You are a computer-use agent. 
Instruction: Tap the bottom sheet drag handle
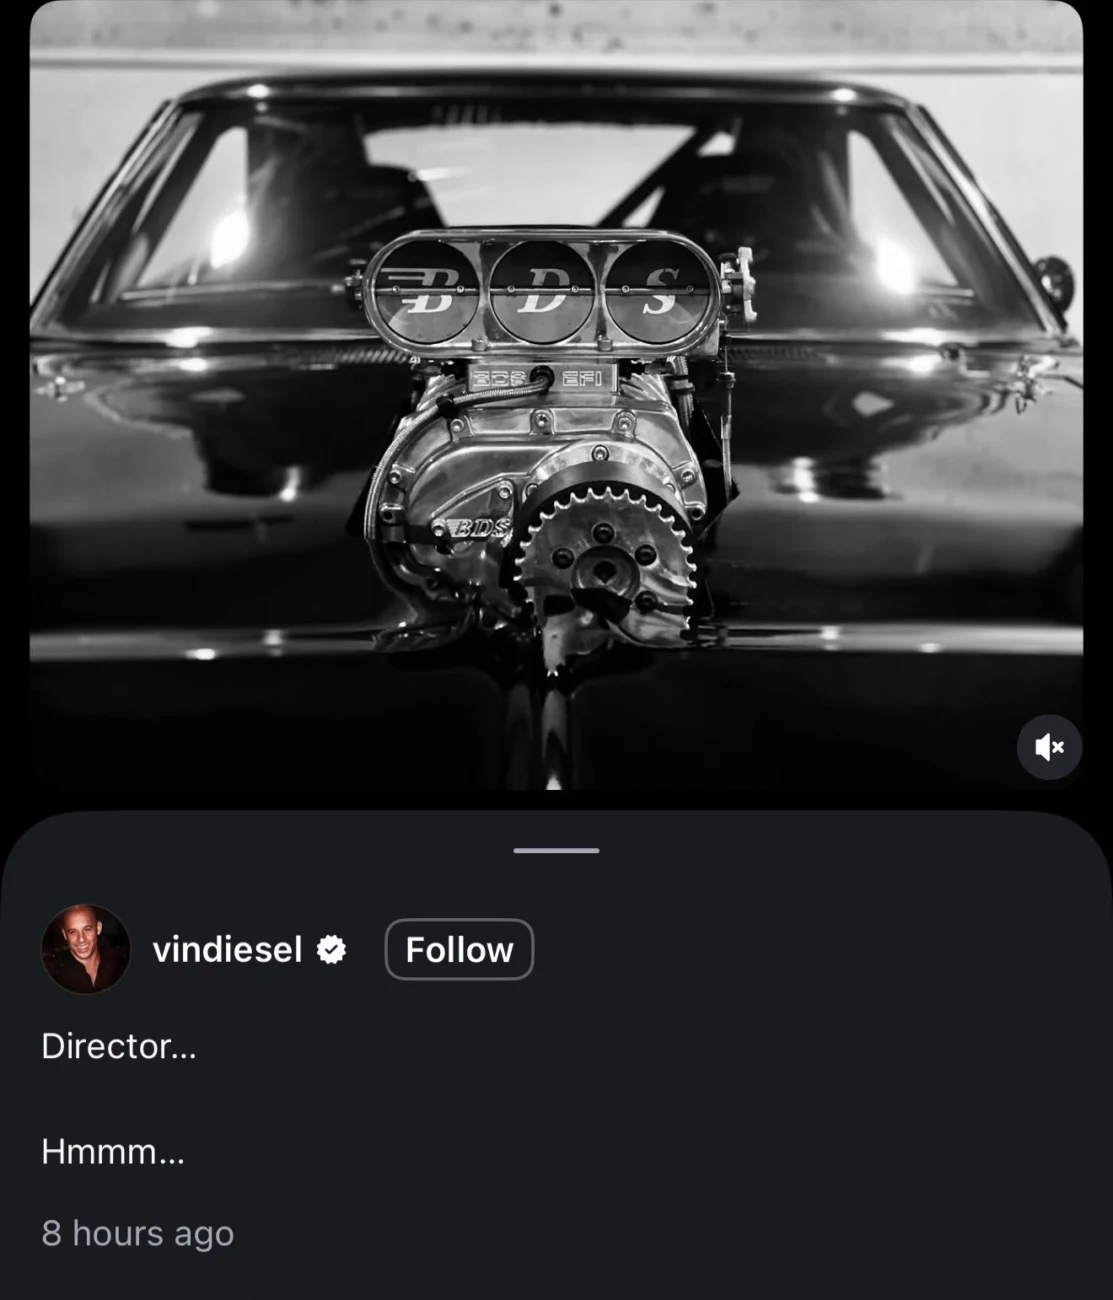click(x=556, y=850)
